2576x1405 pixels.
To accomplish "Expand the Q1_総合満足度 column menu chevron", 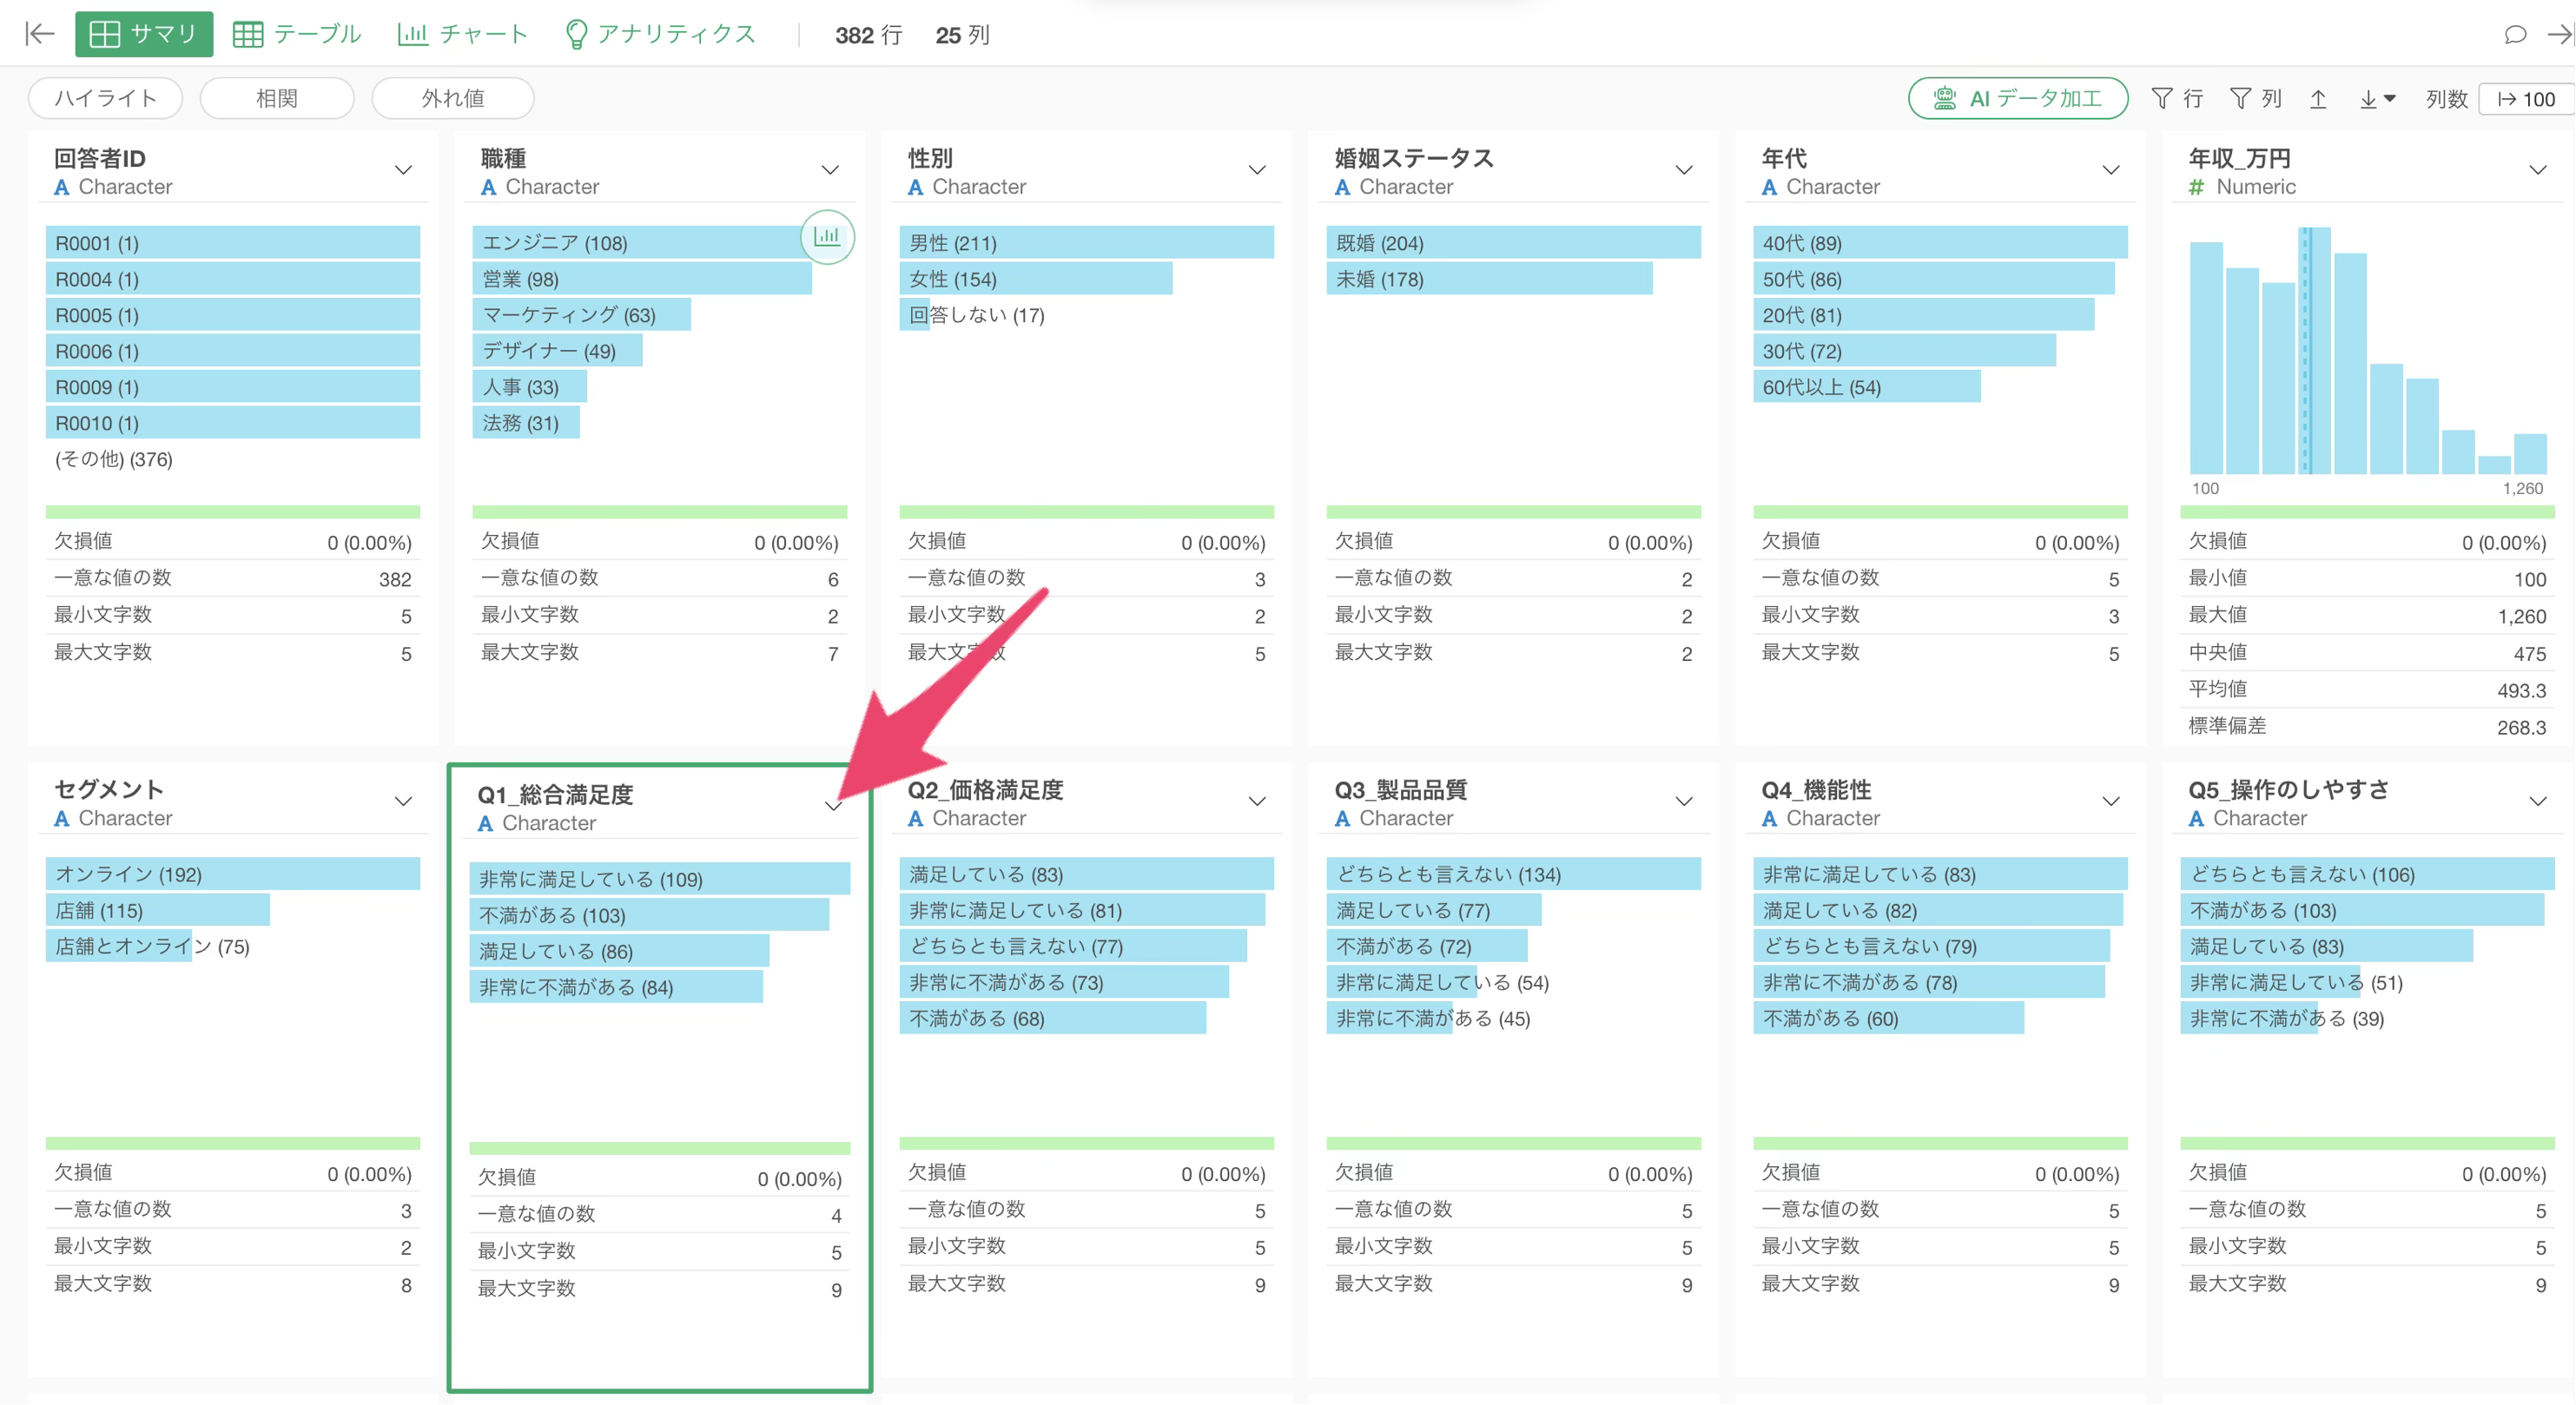I will click(x=832, y=806).
